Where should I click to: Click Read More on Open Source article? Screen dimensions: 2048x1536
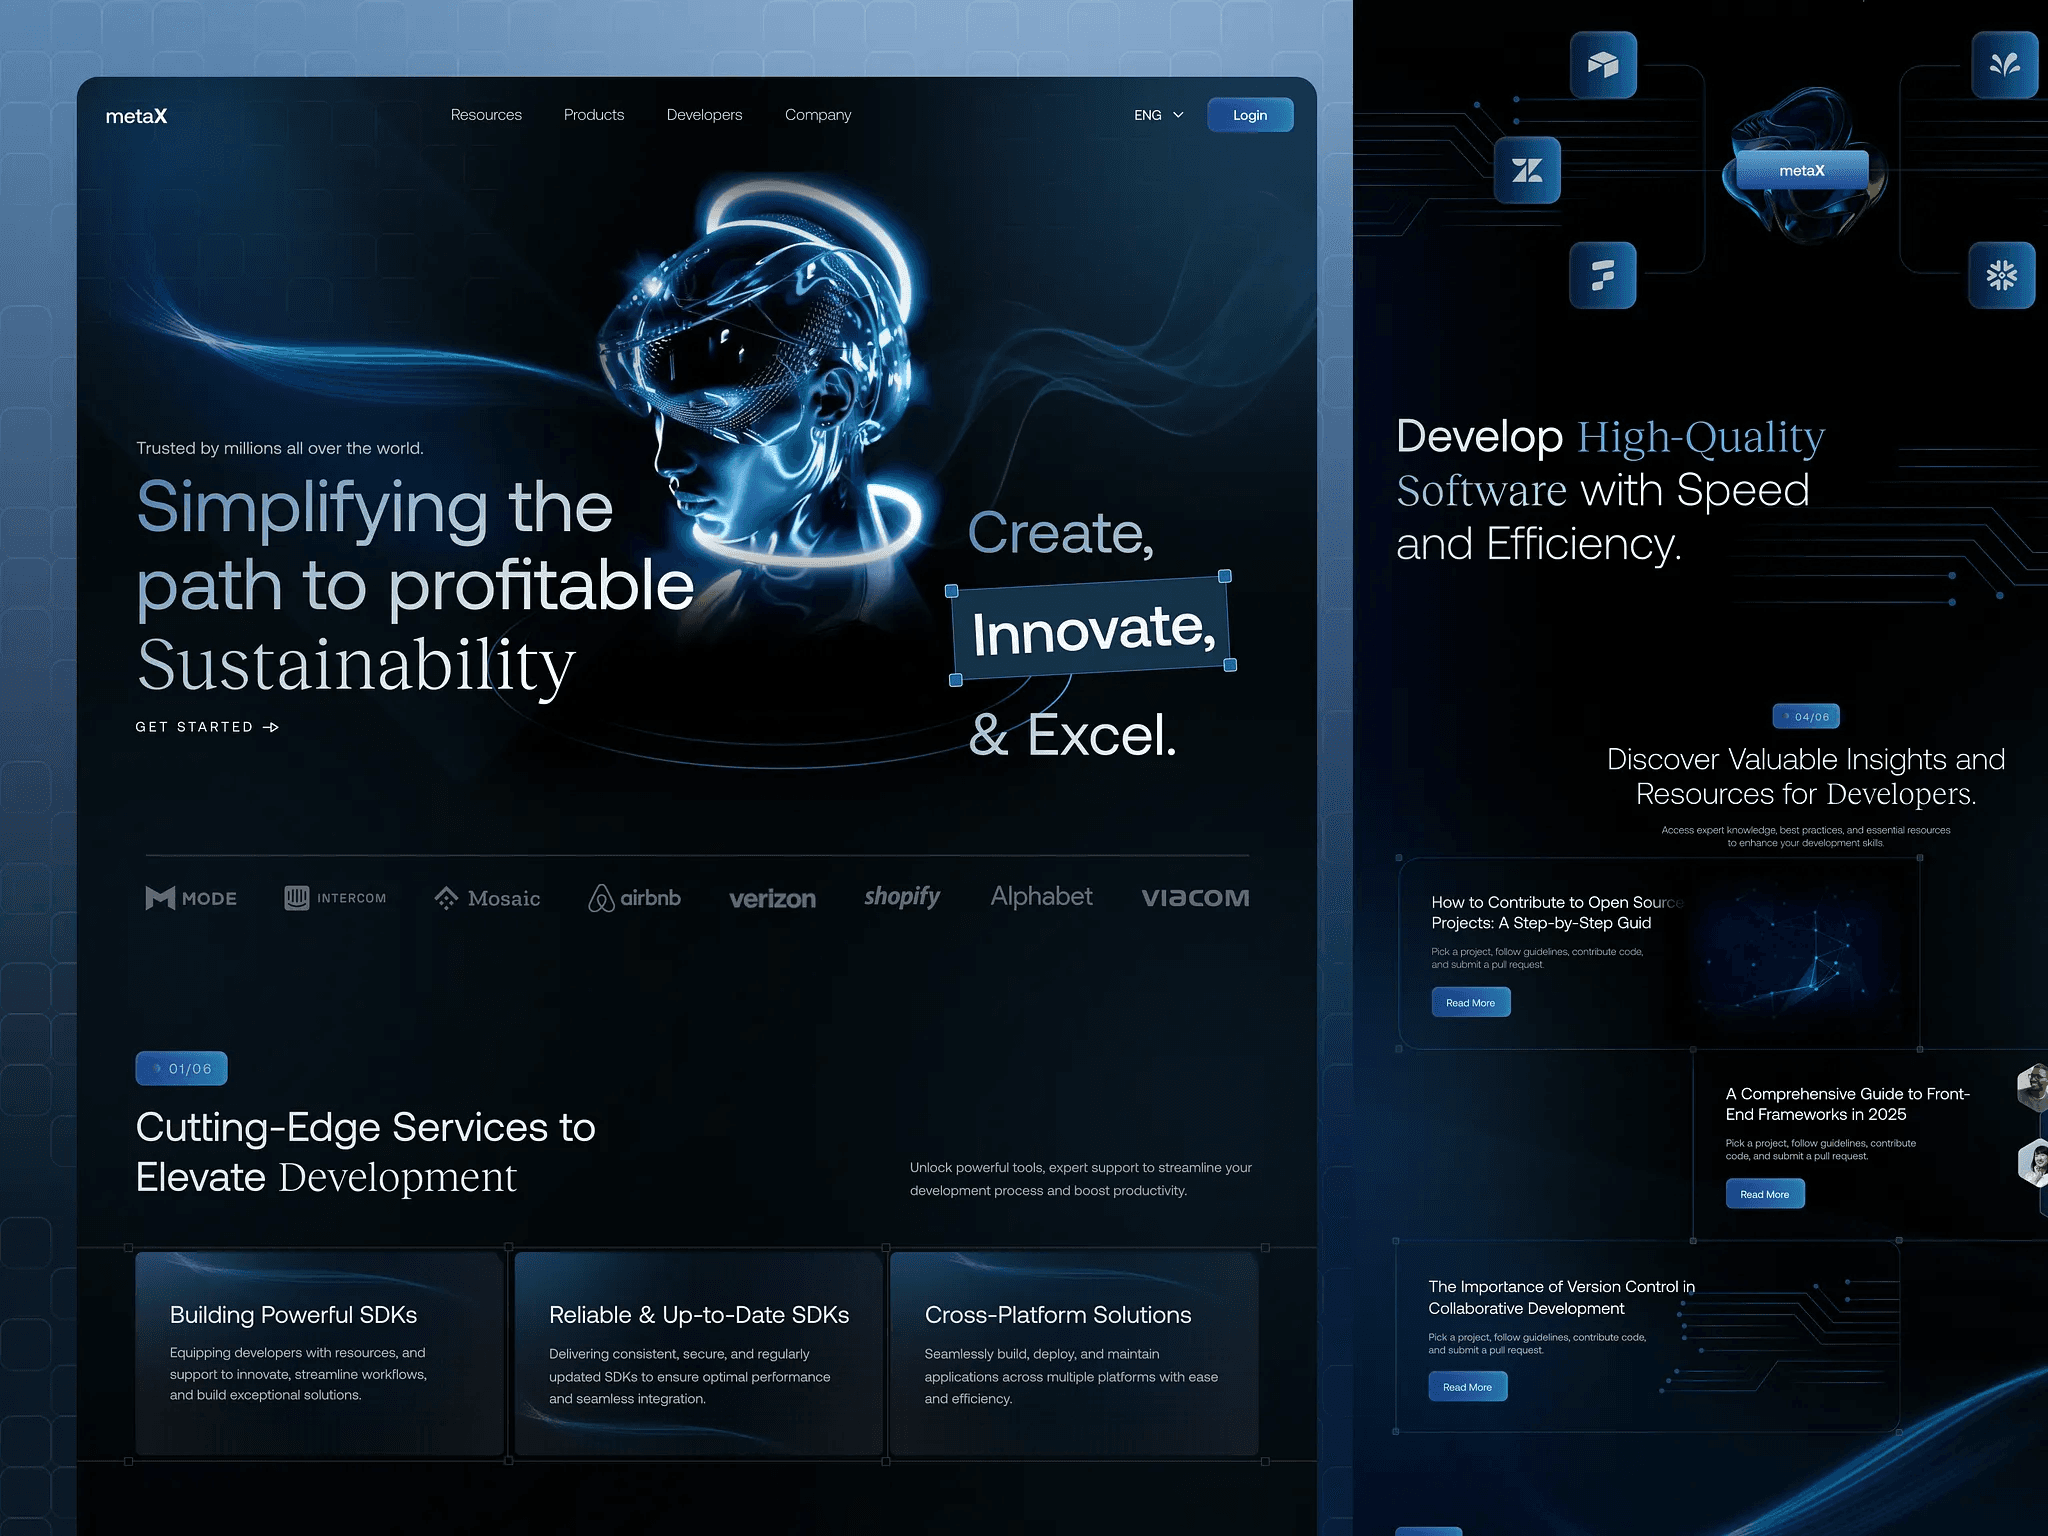(1470, 1002)
